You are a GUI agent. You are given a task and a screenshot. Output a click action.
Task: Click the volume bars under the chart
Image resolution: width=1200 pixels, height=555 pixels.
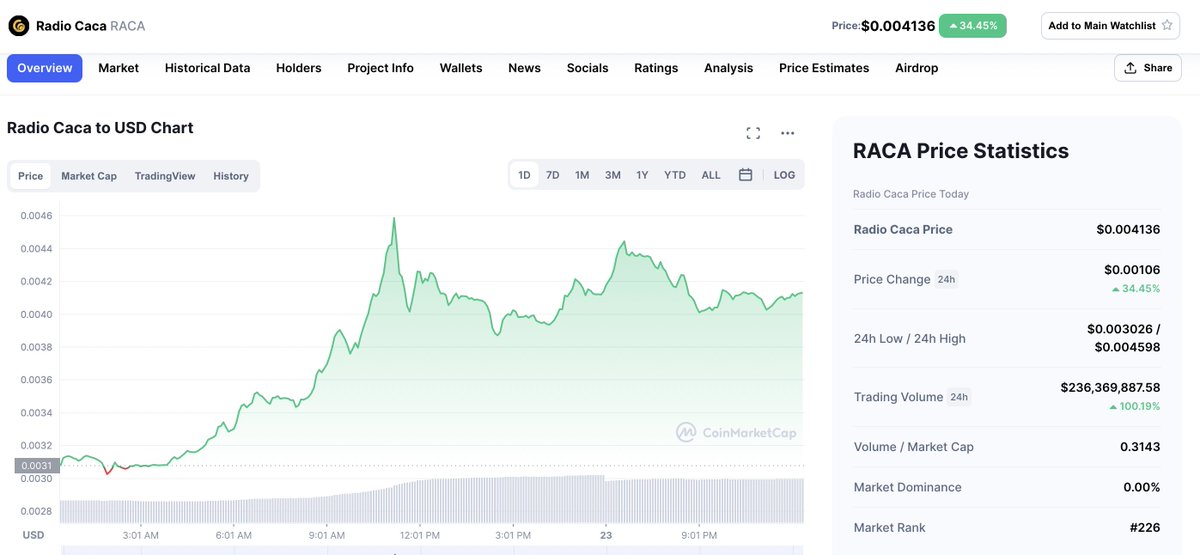tap(431, 499)
